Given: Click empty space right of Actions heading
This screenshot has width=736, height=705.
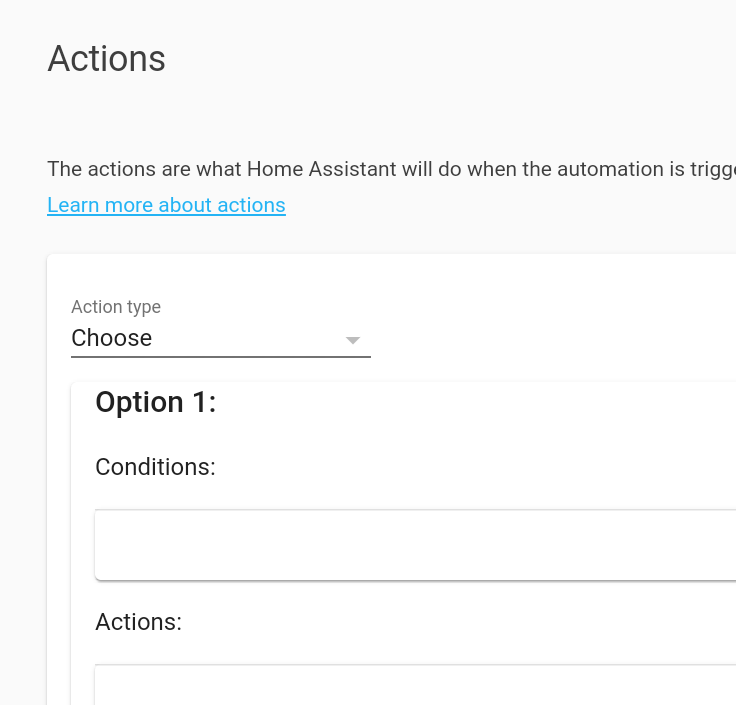Looking at the screenshot, I should [450, 59].
